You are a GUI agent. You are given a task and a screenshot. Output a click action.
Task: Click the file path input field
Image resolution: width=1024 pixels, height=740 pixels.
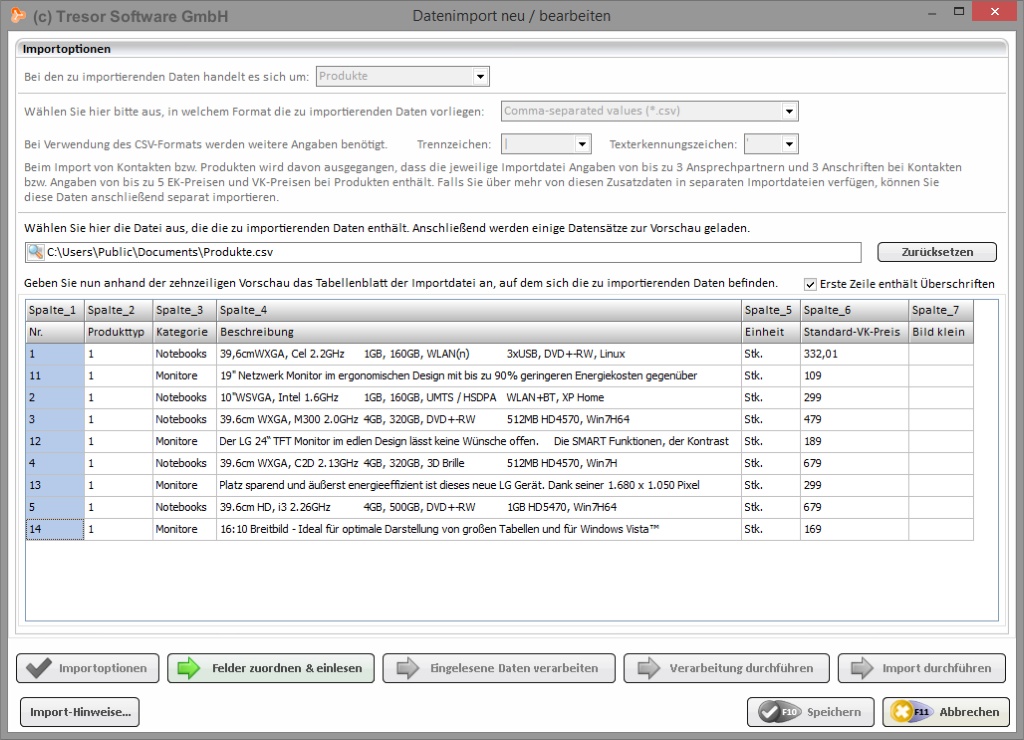[x=450, y=252]
